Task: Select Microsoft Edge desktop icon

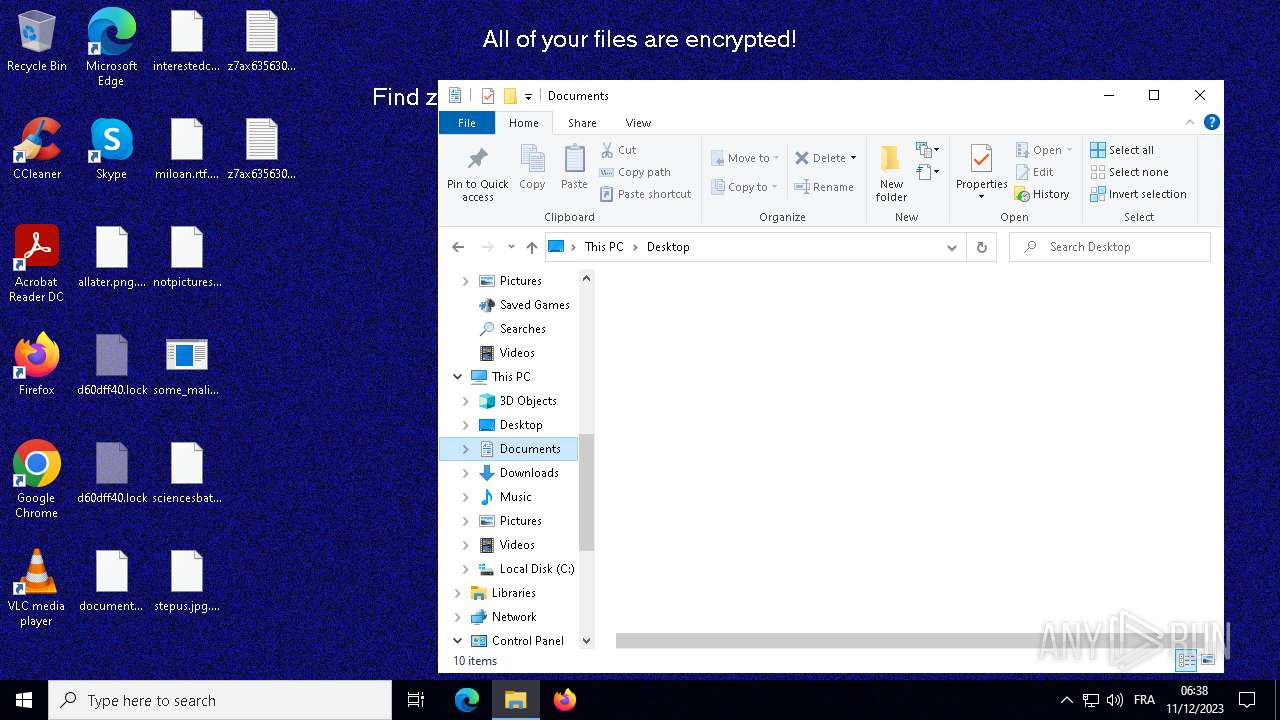Action: click(111, 48)
